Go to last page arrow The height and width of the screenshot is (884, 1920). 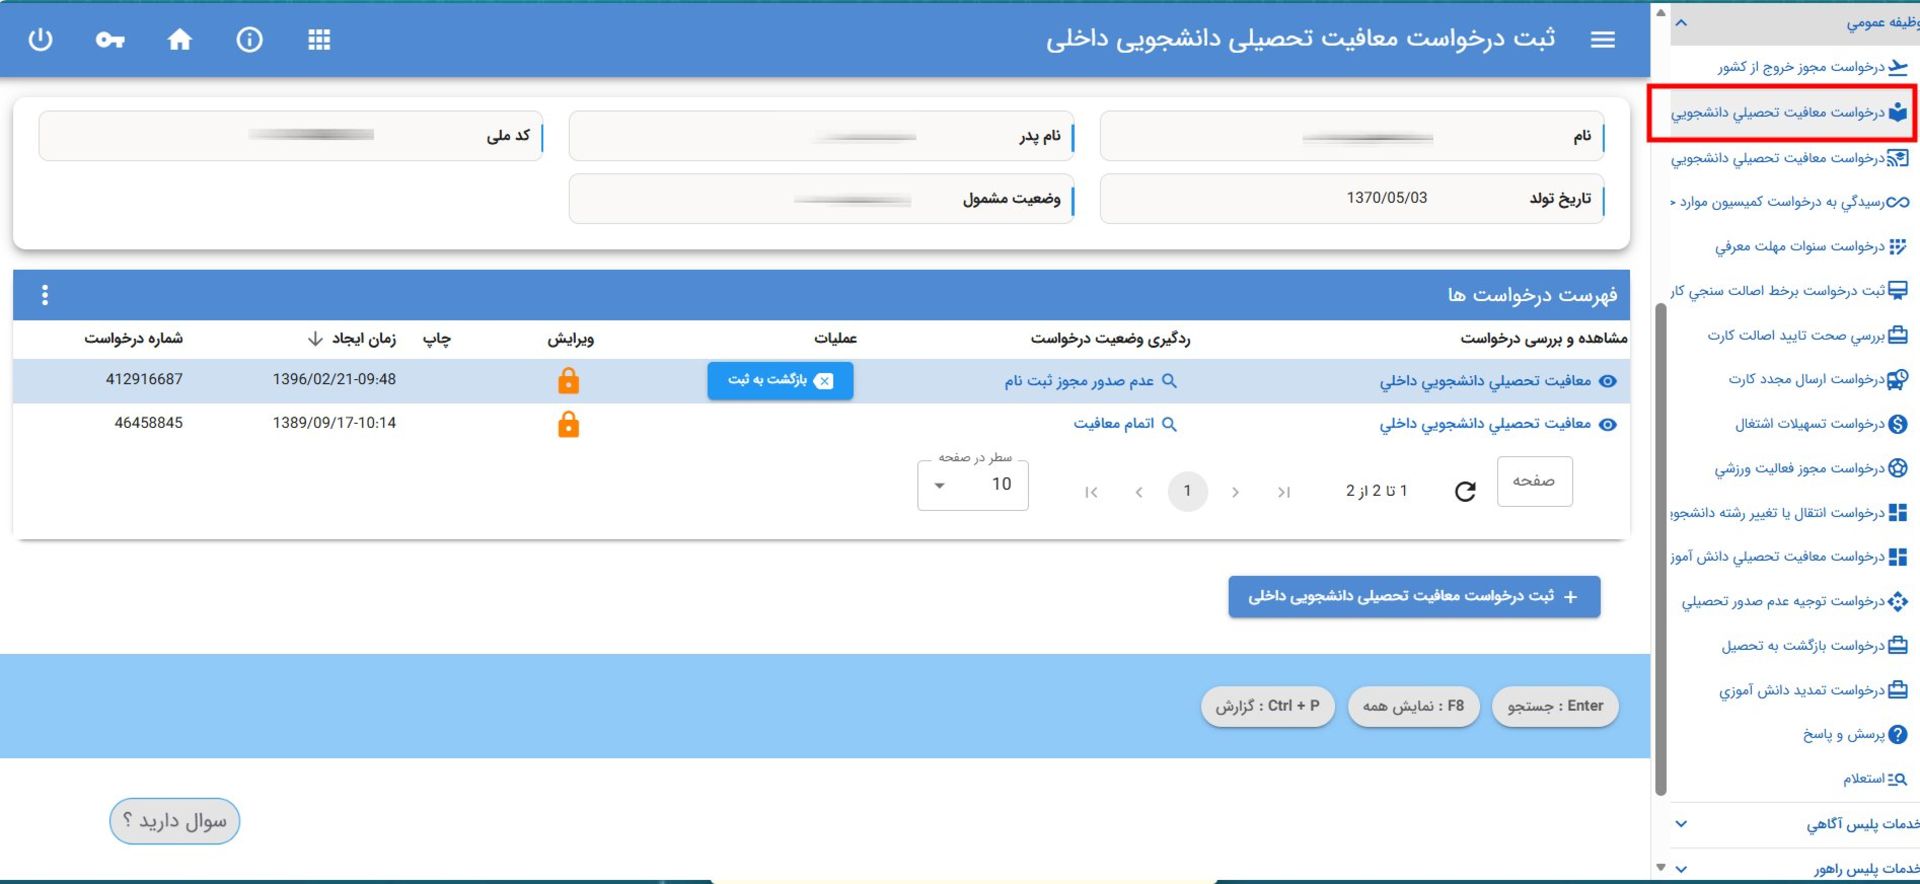pos(1284,492)
